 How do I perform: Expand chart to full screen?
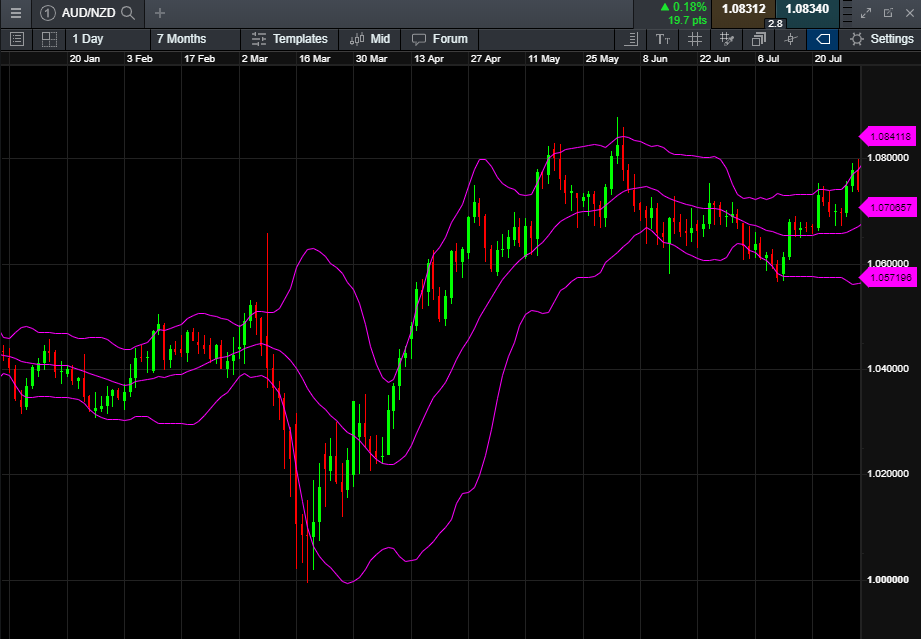[866, 13]
